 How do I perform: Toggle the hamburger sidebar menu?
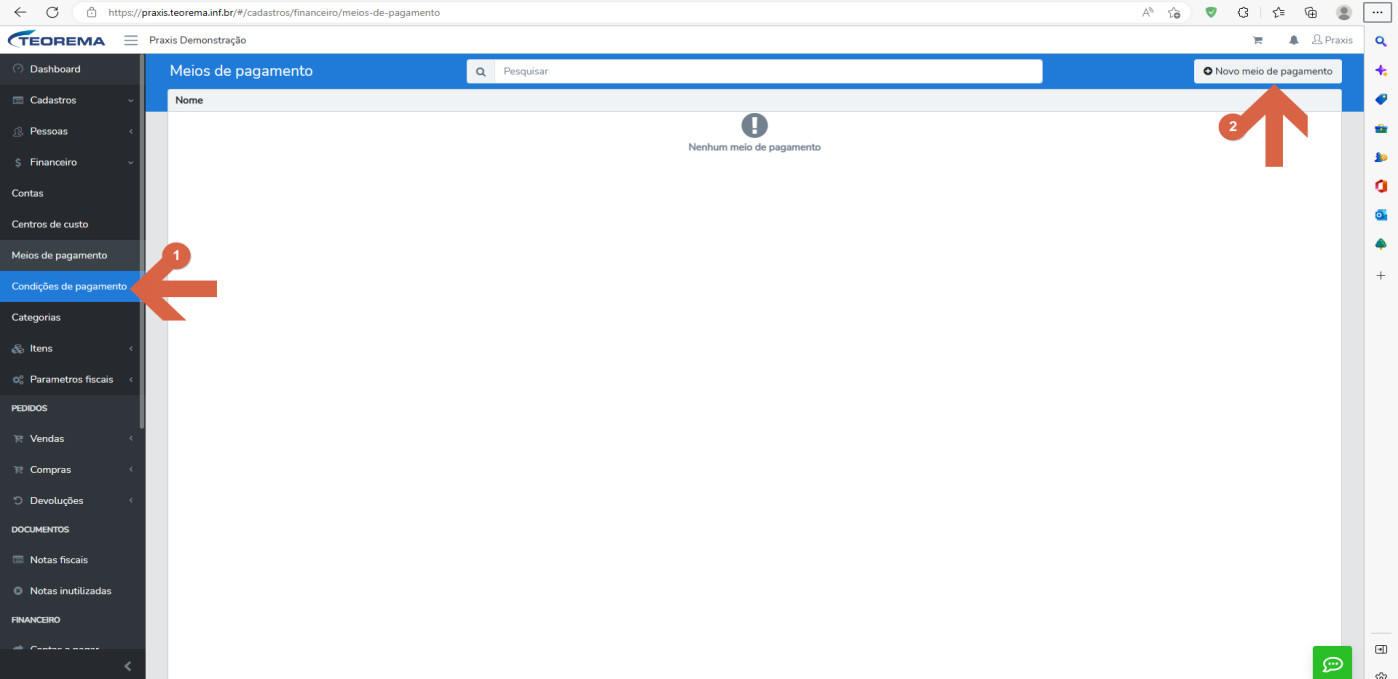coord(131,40)
